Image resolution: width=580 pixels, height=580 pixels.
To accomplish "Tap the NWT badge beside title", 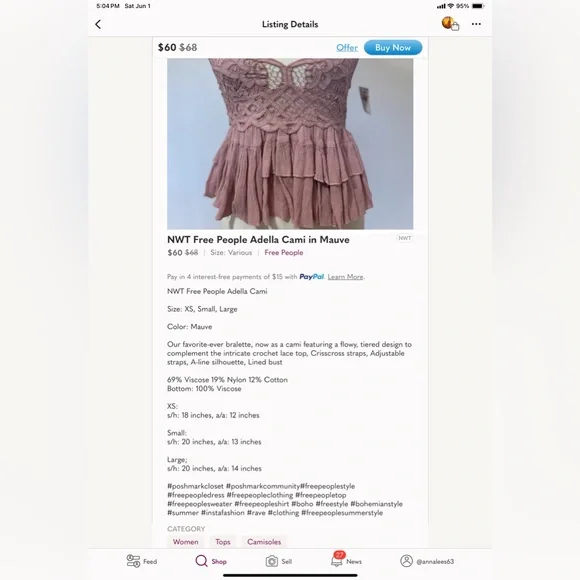I will [405, 238].
